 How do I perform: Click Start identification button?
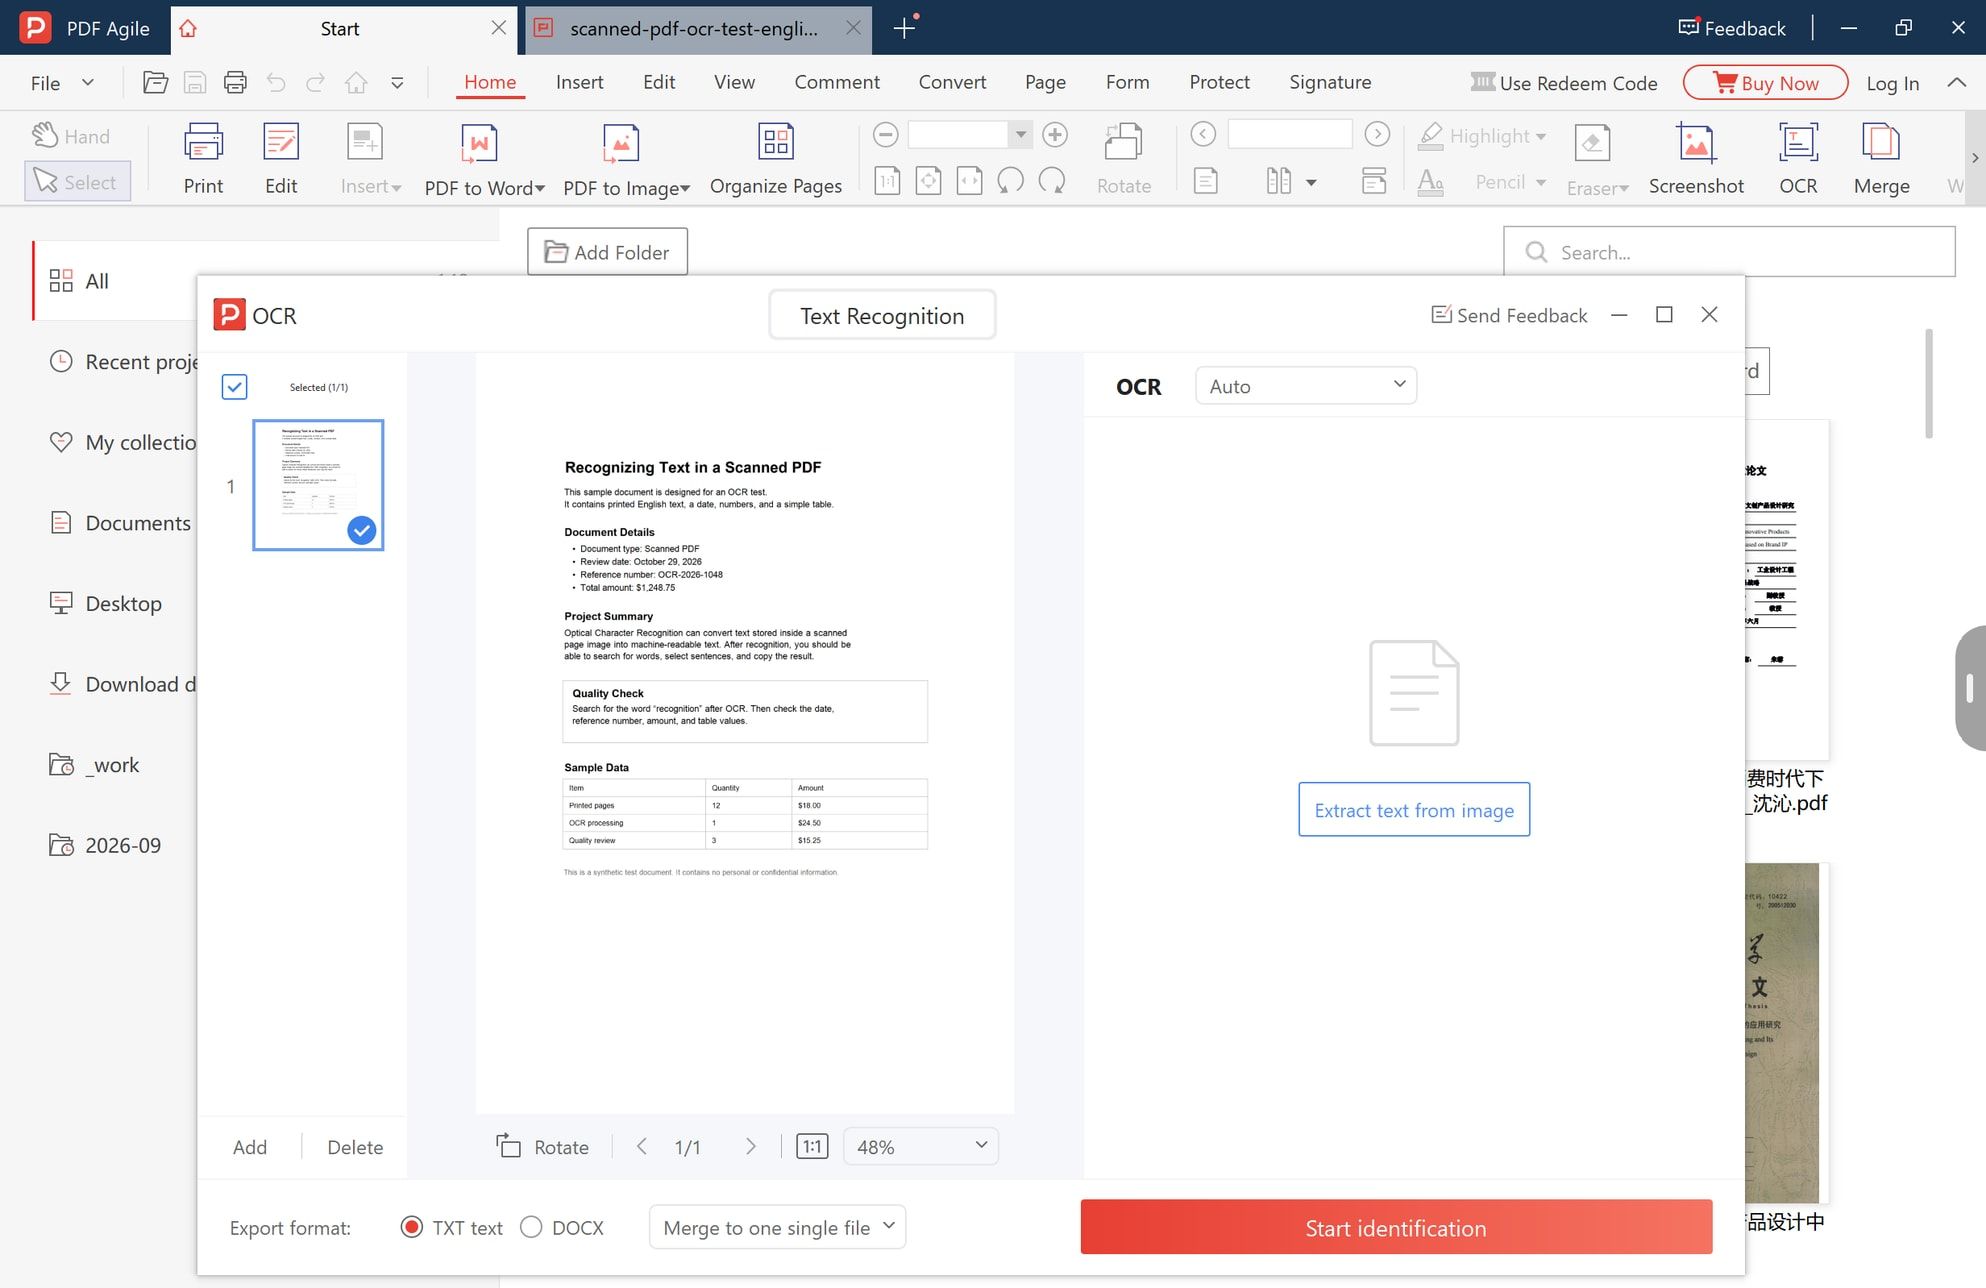[1396, 1227]
